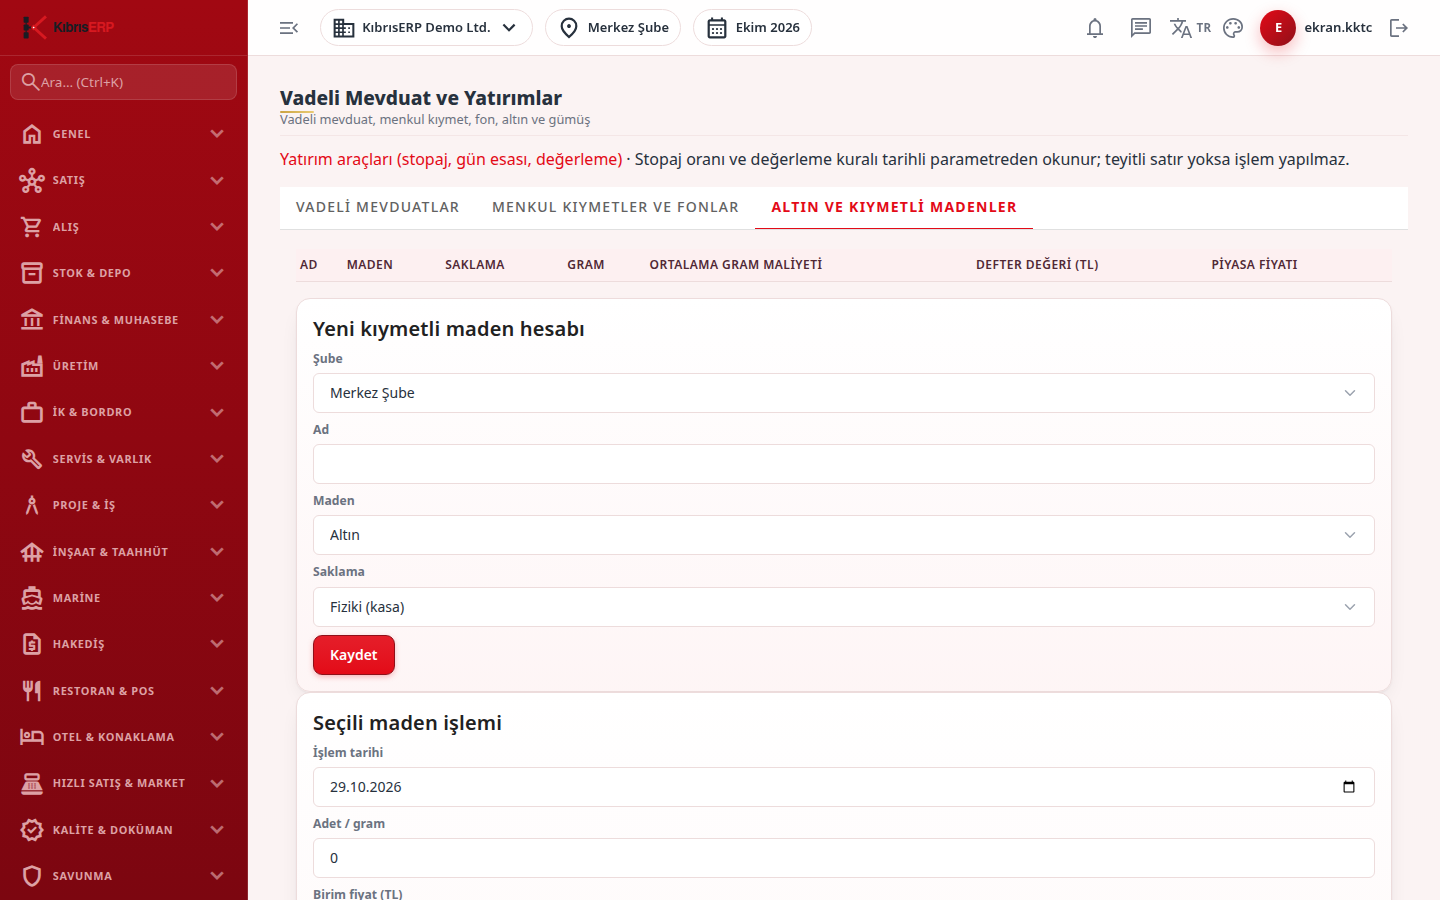Open Genel home icon in sidebar
Screen dimensions: 1440x900
click(x=32, y=134)
